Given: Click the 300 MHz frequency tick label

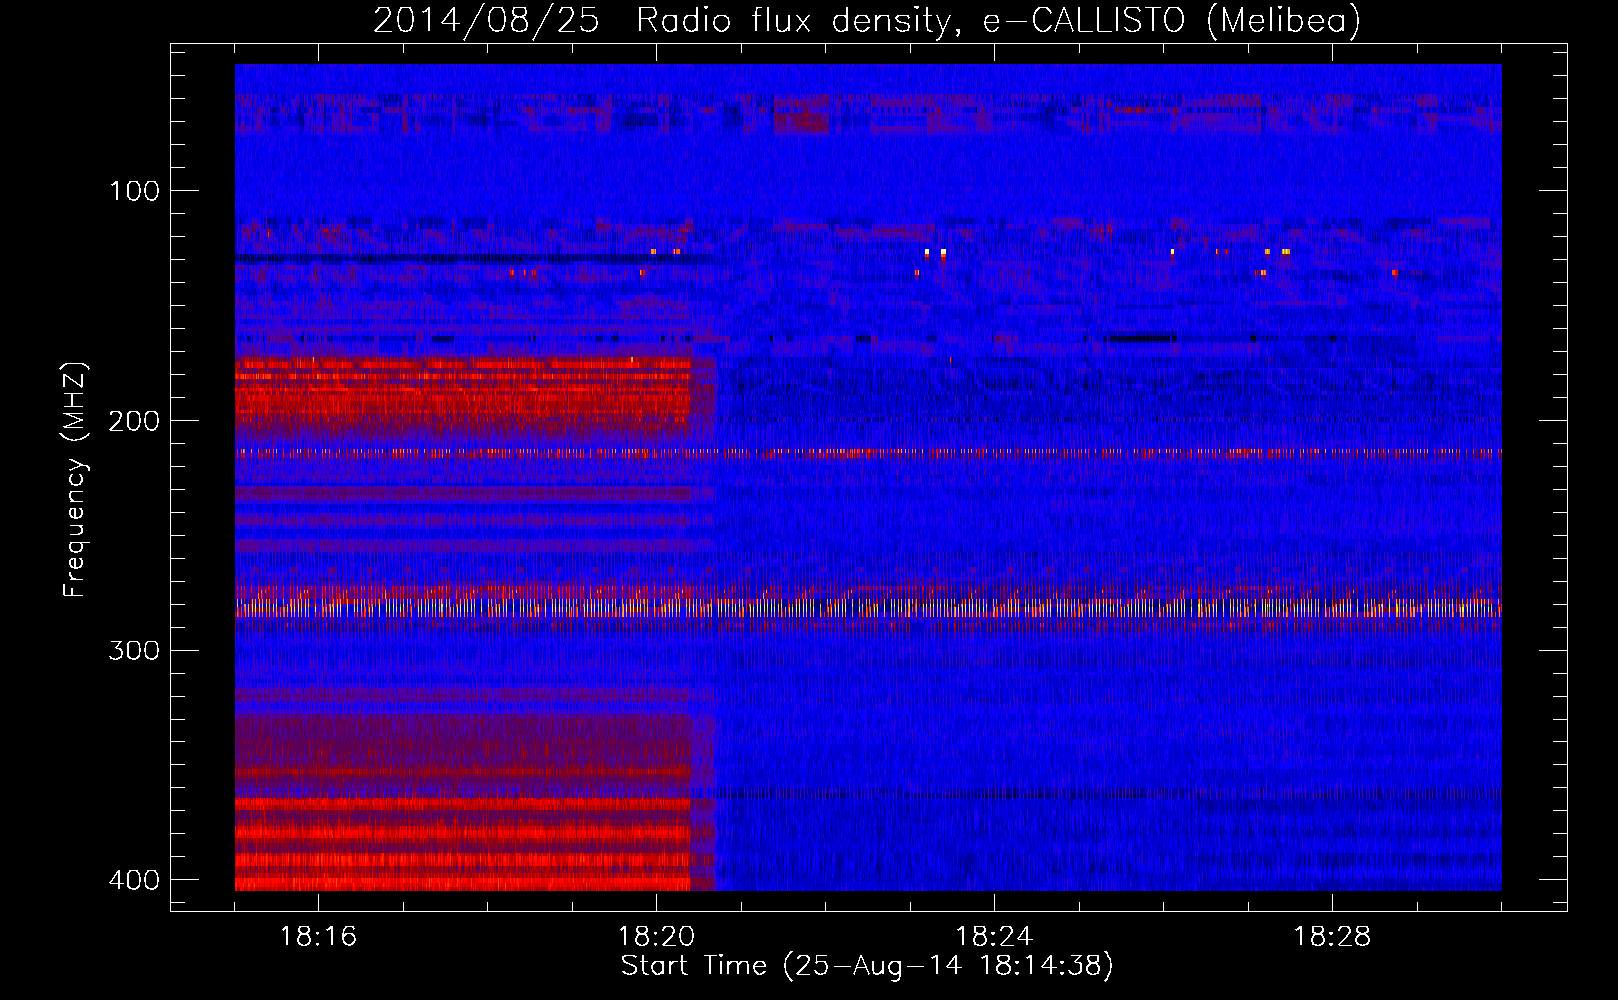Looking at the screenshot, I should [x=134, y=651].
